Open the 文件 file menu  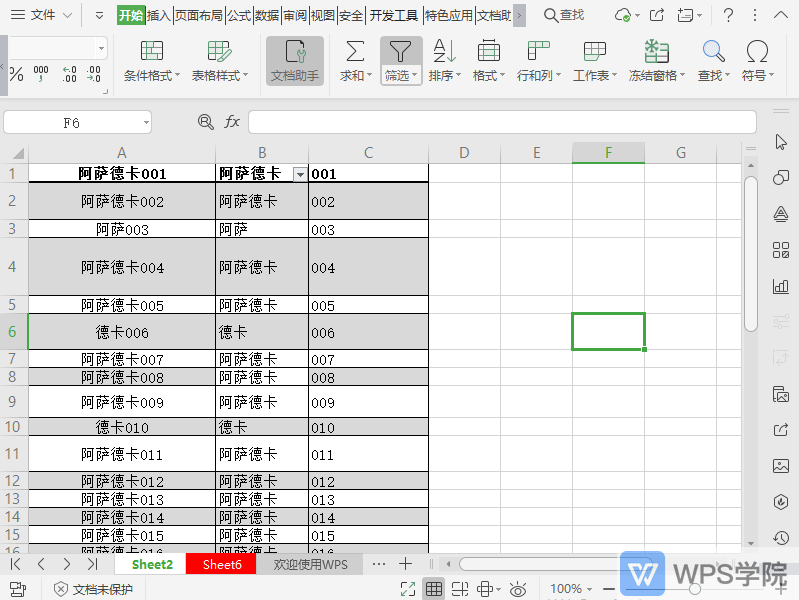click(42, 15)
